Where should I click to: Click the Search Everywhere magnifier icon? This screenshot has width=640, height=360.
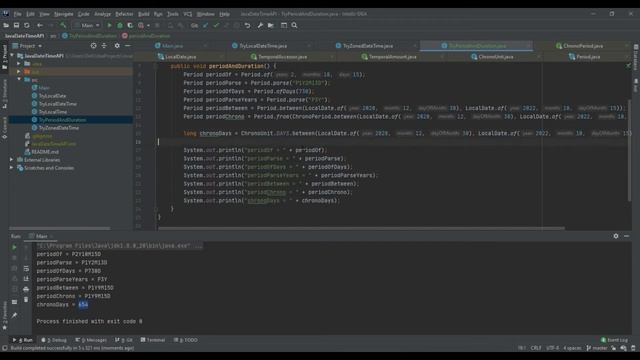tap(294, 25)
